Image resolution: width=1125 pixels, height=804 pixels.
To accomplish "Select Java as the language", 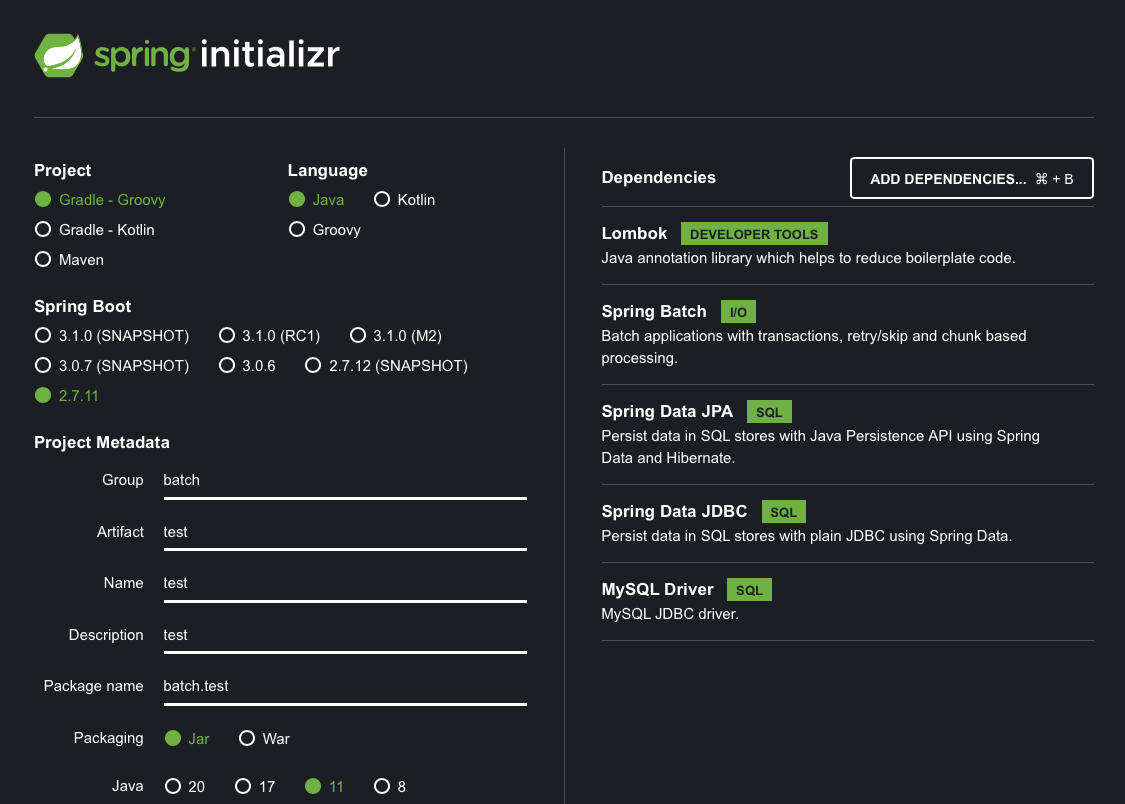I will 316,199.
